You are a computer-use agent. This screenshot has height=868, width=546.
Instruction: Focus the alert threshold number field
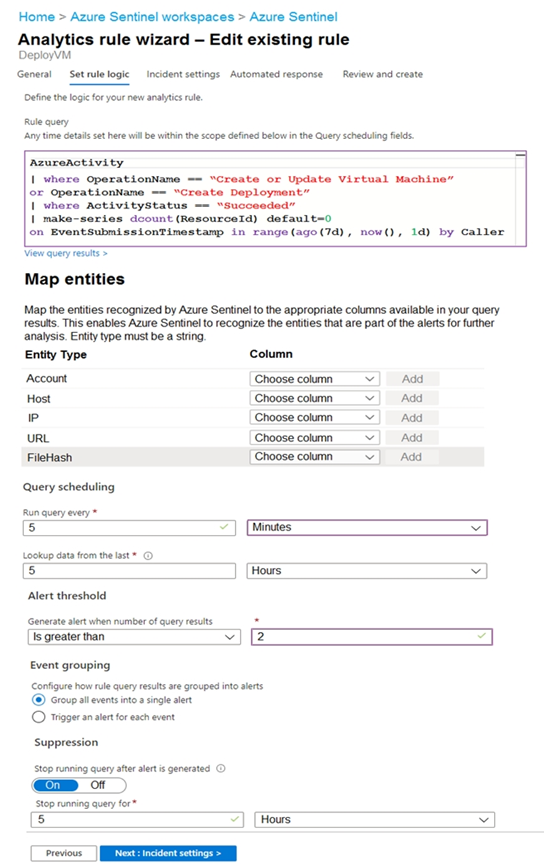(372, 637)
